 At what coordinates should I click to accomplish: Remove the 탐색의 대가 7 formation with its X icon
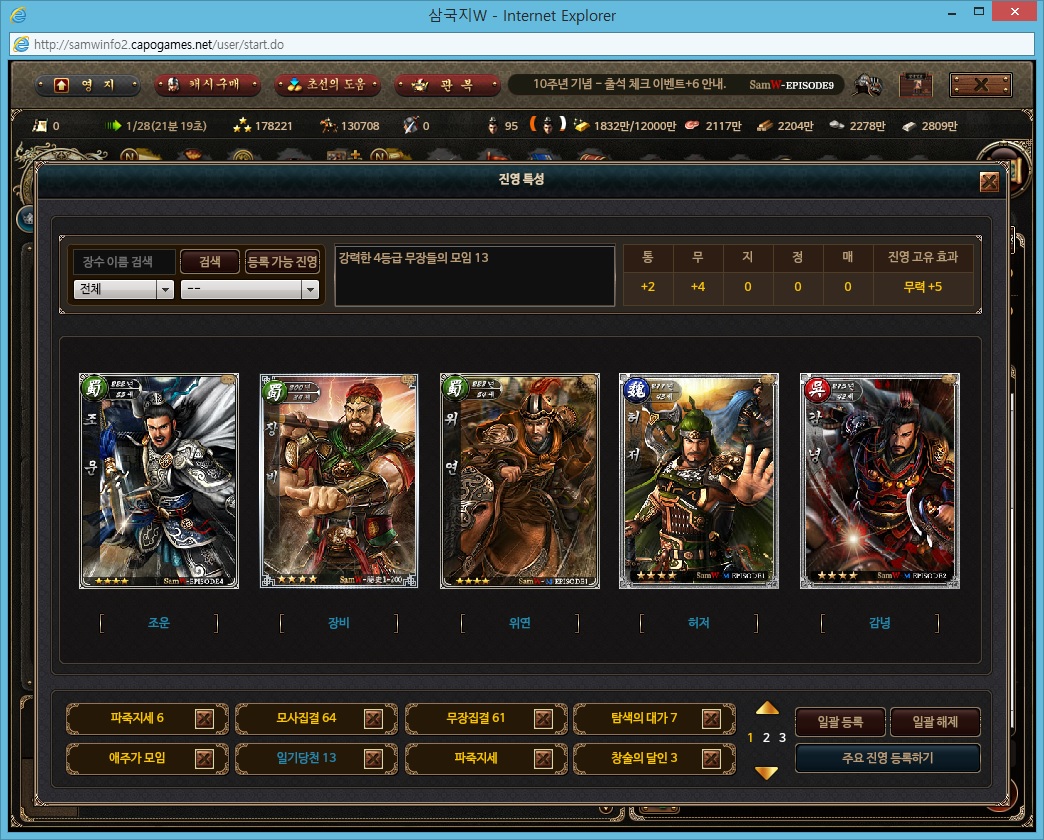tap(711, 719)
